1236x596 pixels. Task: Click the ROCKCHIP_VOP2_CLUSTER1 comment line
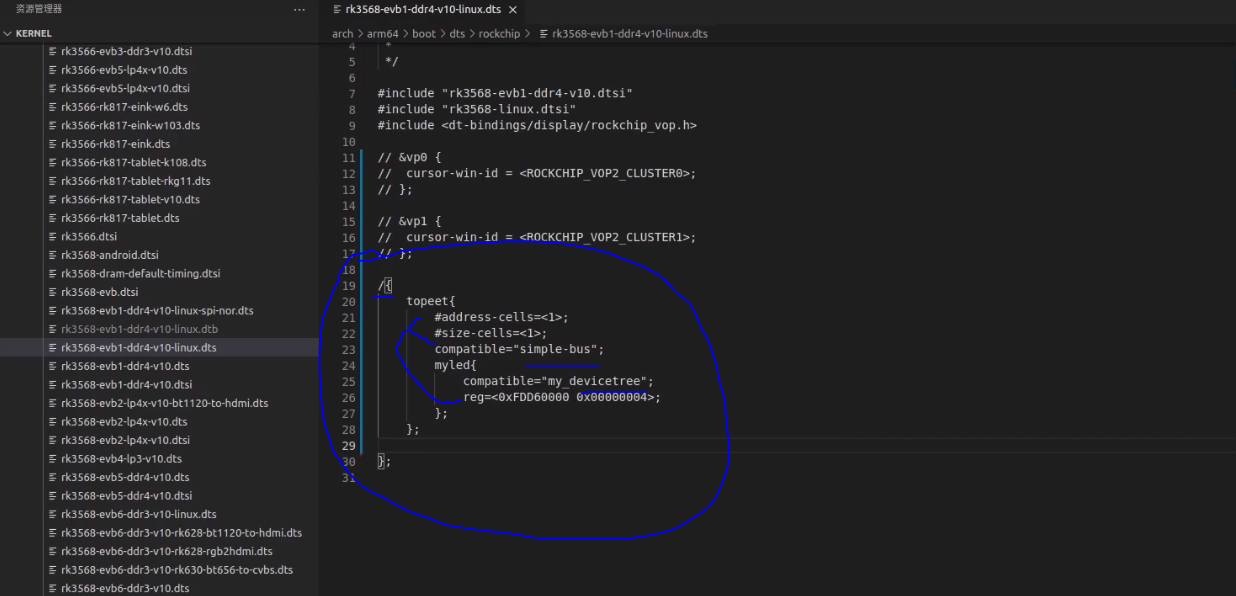coord(537,237)
